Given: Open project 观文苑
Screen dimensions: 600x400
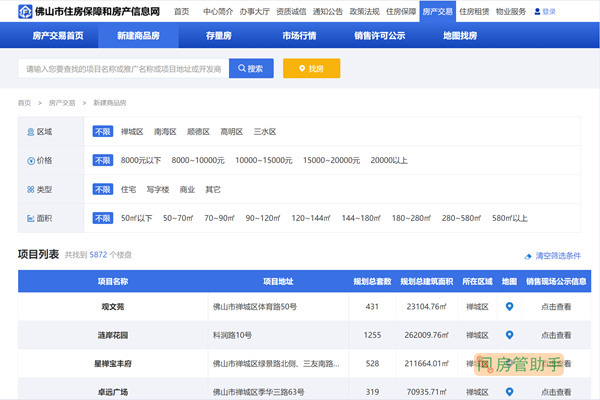Looking at the screenshot, I should (x=113, y=307).
